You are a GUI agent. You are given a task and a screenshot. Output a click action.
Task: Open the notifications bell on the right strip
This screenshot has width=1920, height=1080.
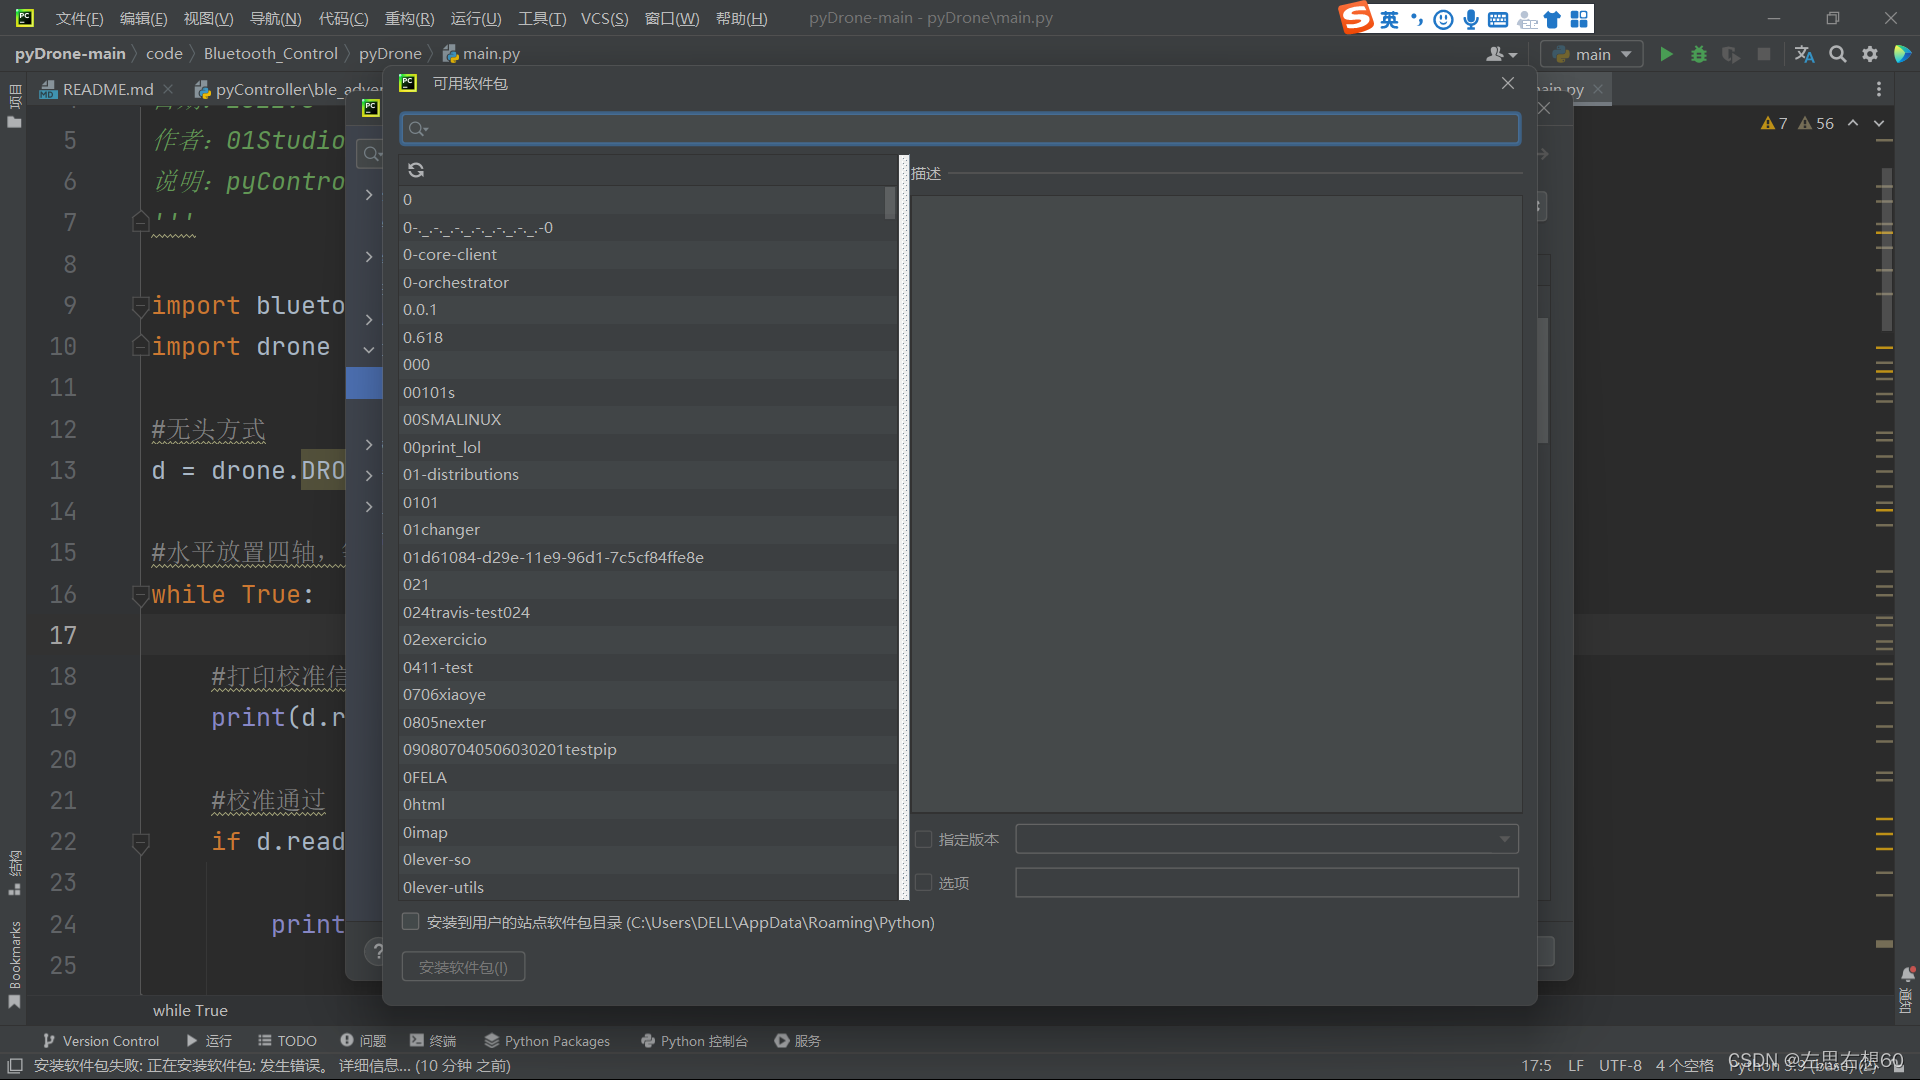pos(1907,974)
